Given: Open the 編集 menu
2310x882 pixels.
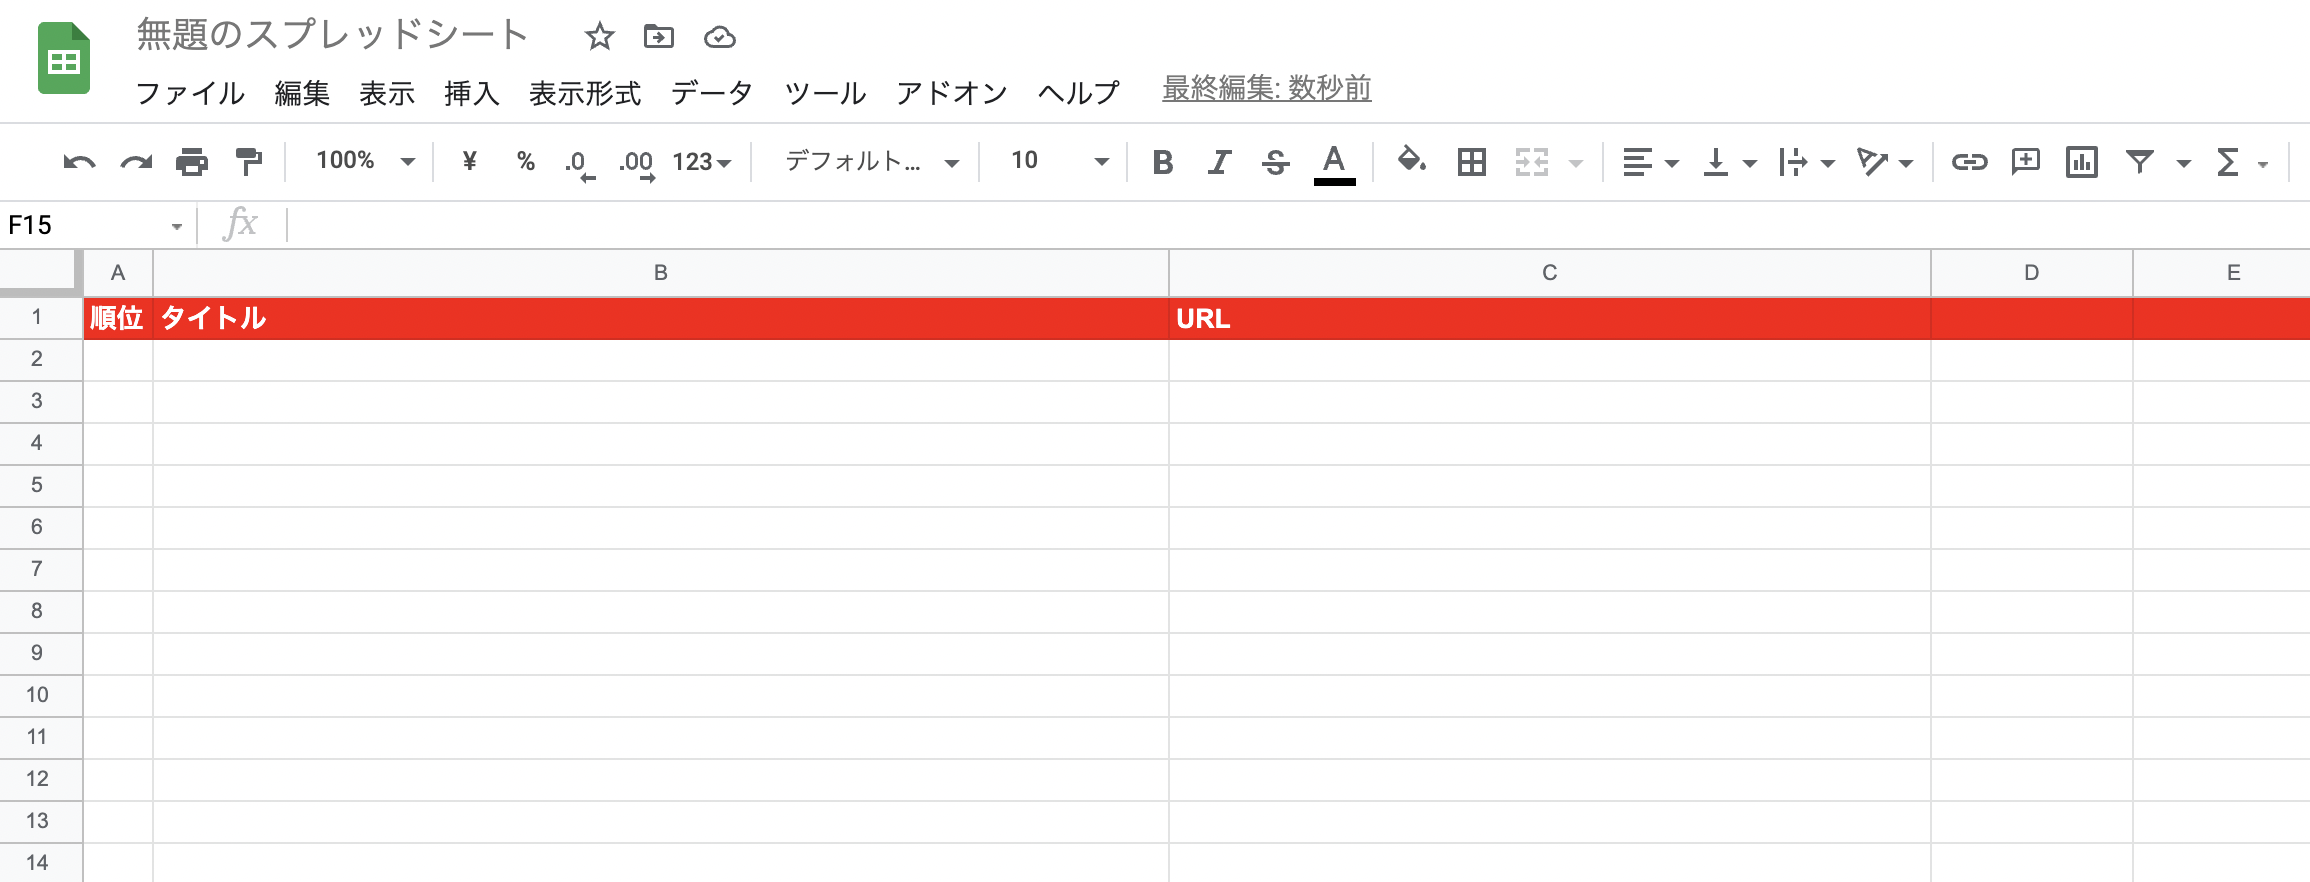Looking at the screenshot, I should pyautogui.click(x=302, y=93).
